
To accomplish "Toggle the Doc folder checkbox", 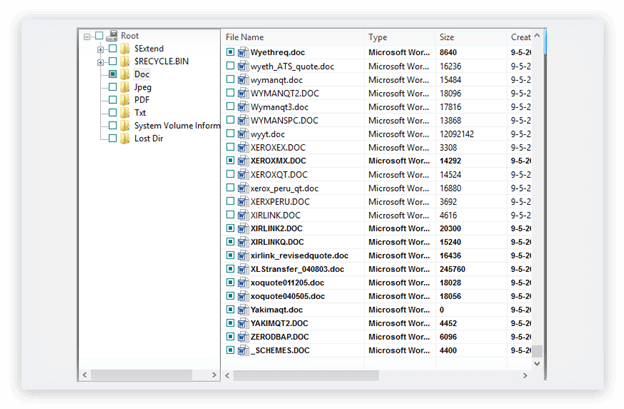I will coord(112,74).
